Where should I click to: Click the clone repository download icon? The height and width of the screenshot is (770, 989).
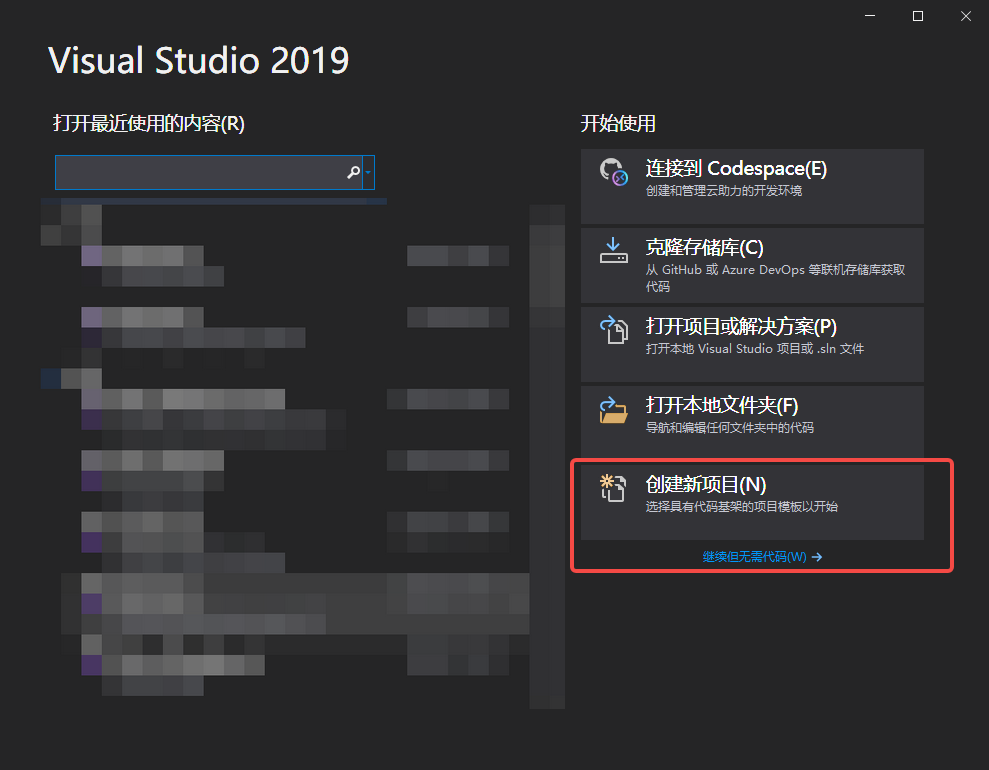(x=613, y=250)
